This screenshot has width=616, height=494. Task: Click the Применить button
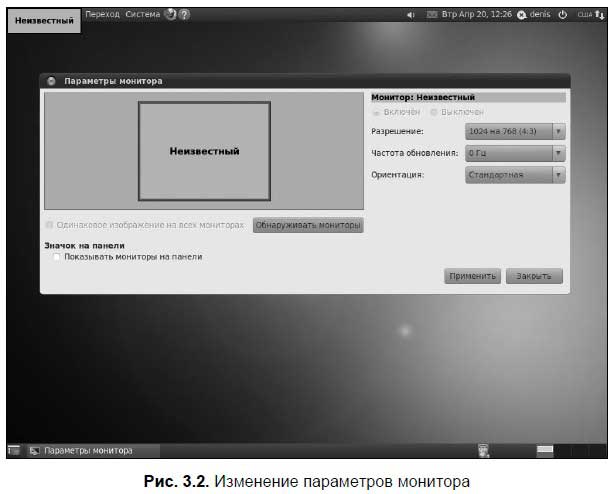pyautogui.click(x=471, y=276)
